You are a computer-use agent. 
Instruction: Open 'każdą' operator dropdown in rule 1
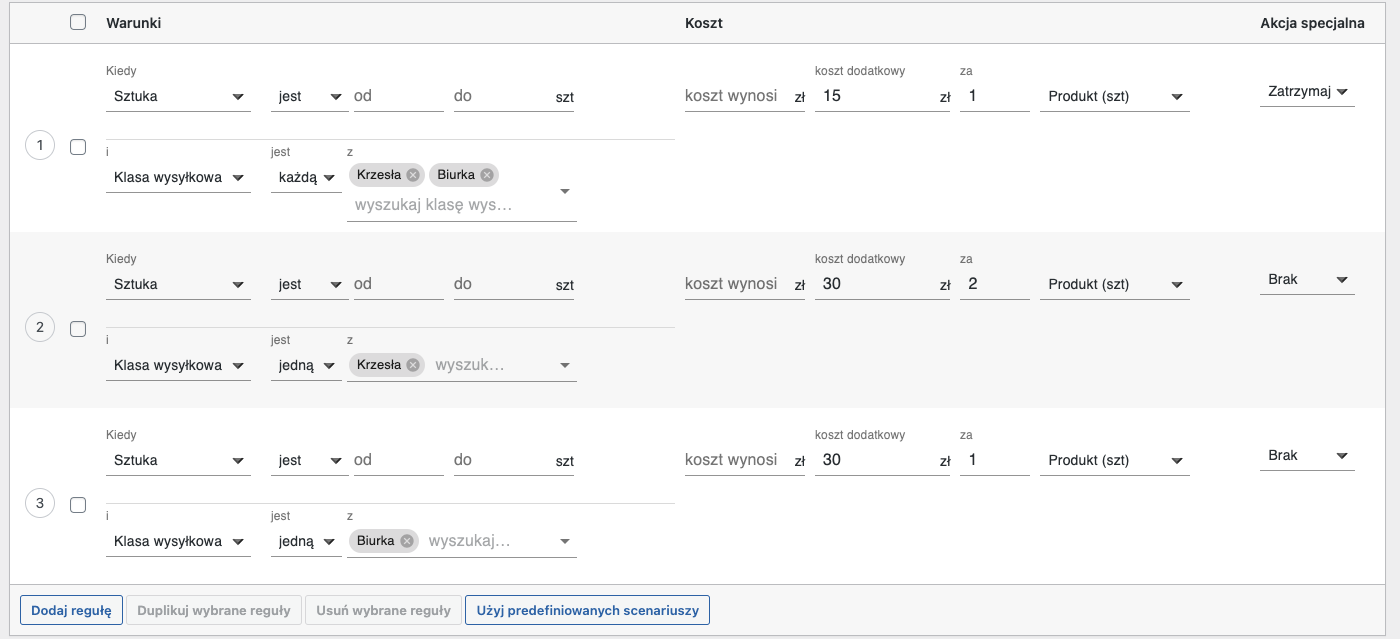[x=306, y=178]
